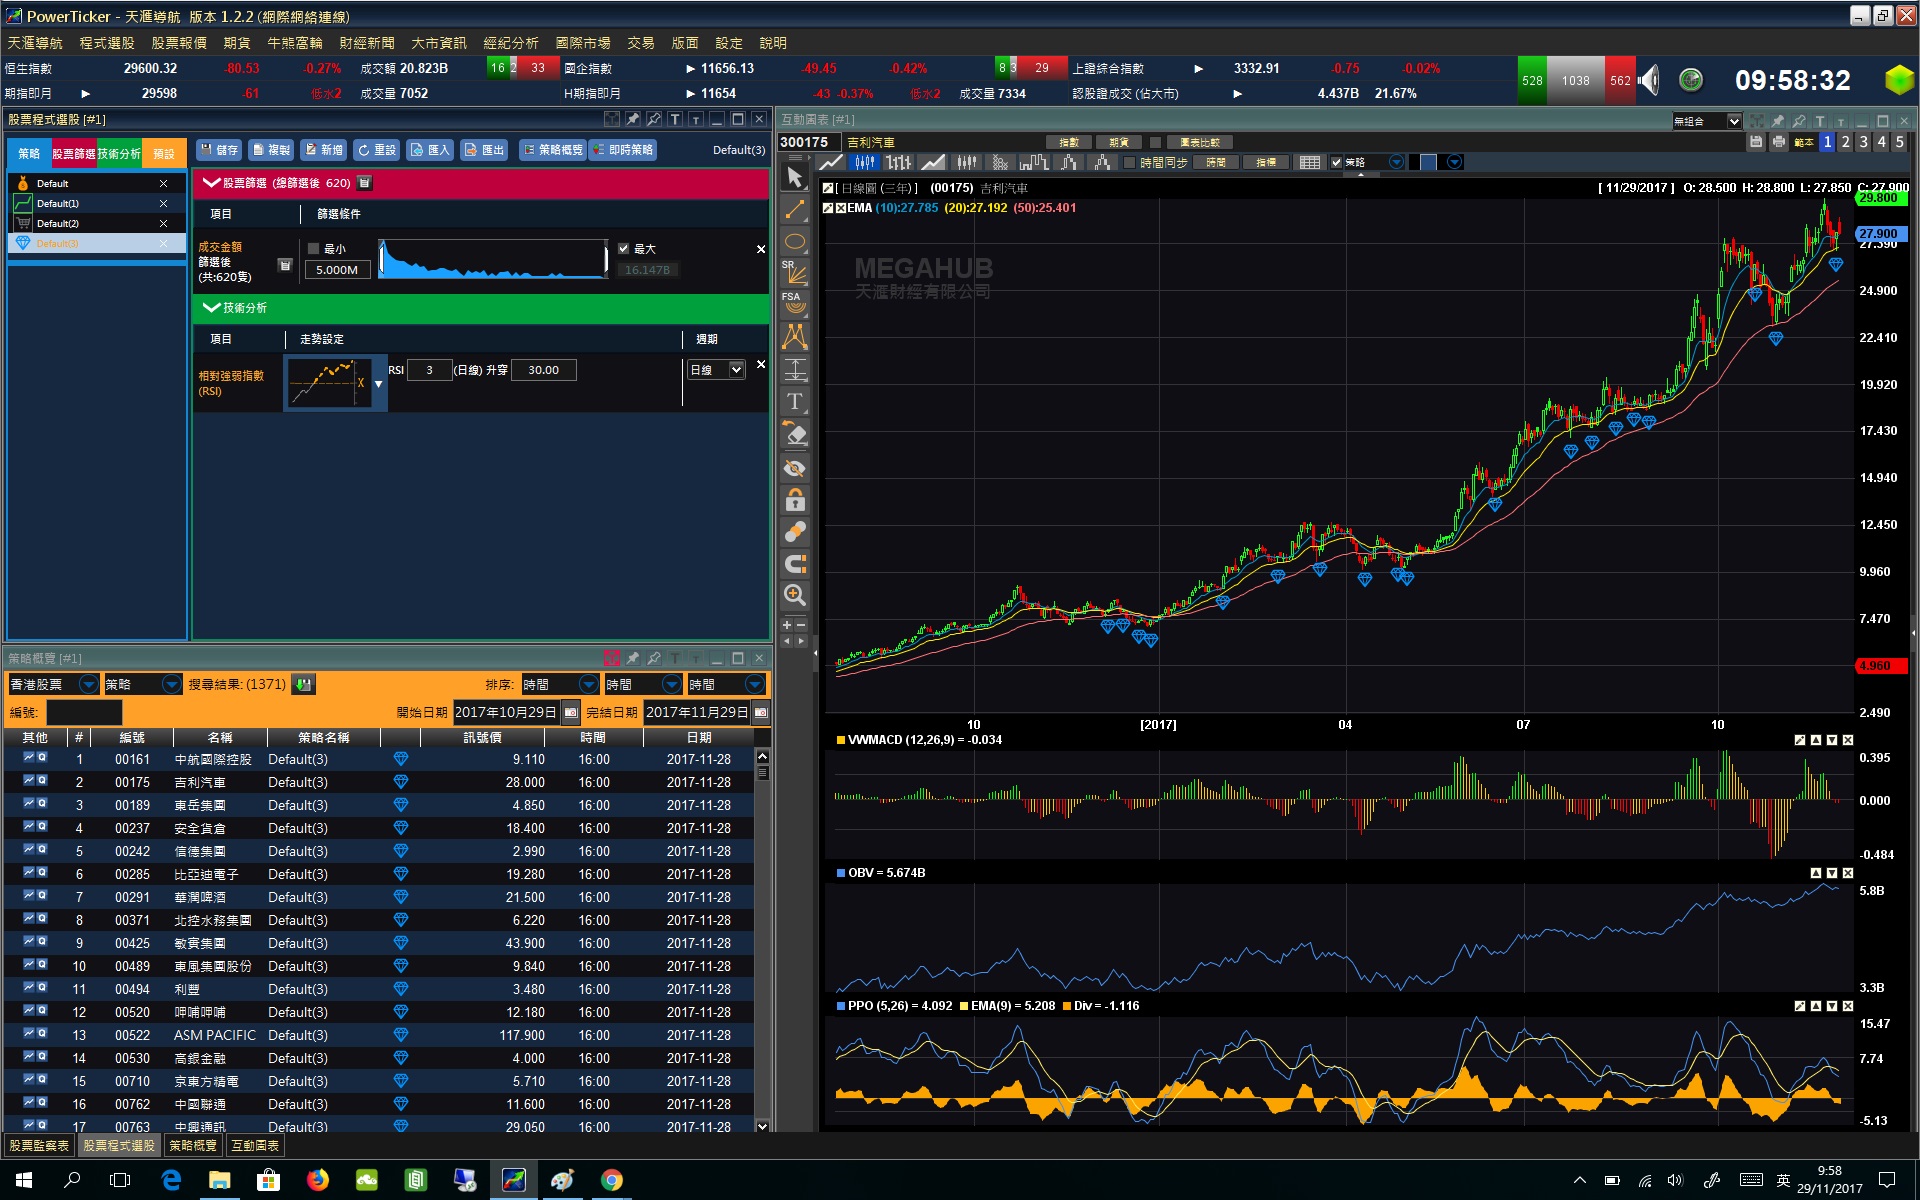The height and width of the screenshot is (1200, 1920).
Task: Select the arrow cursor drawing tool
Action: (795, 178)
